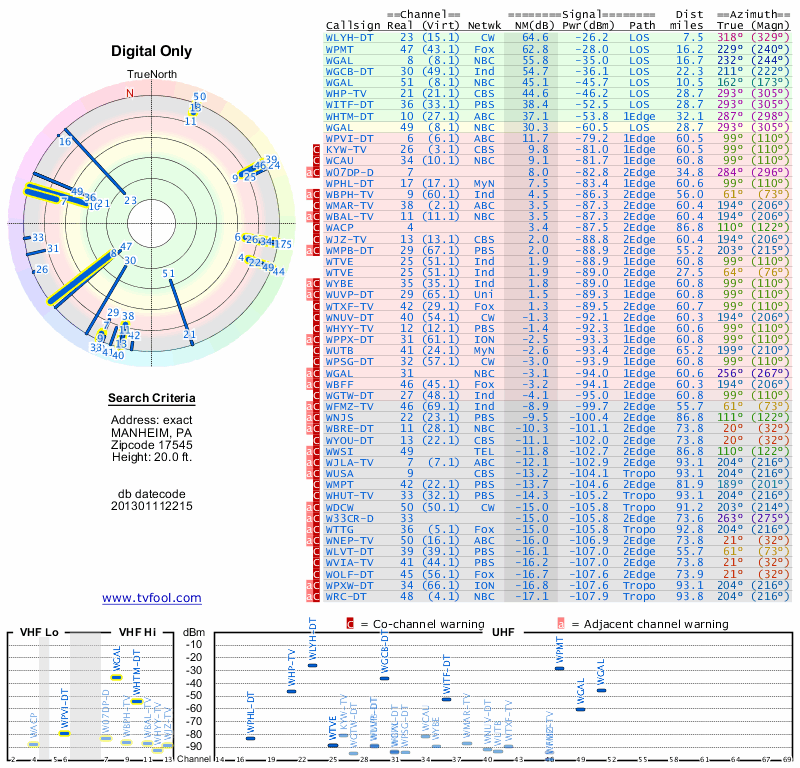The width and height of the screenshot is (800, 768).
Task: Click co-channel warning icon on KYW-TV row
Action: (x=316, y=150)
